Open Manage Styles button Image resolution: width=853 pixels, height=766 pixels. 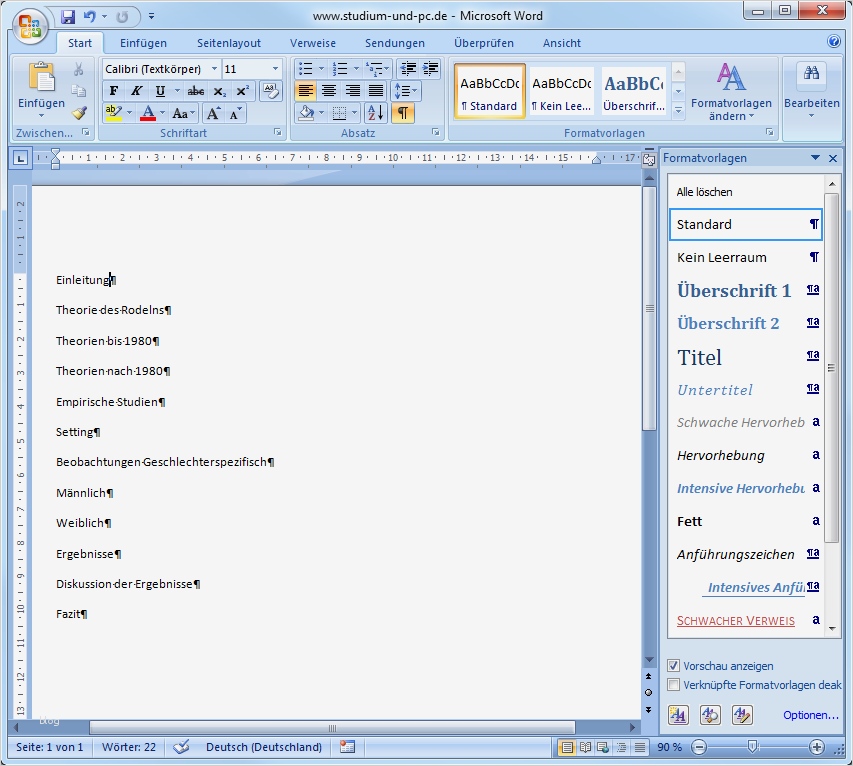point(743,715)
